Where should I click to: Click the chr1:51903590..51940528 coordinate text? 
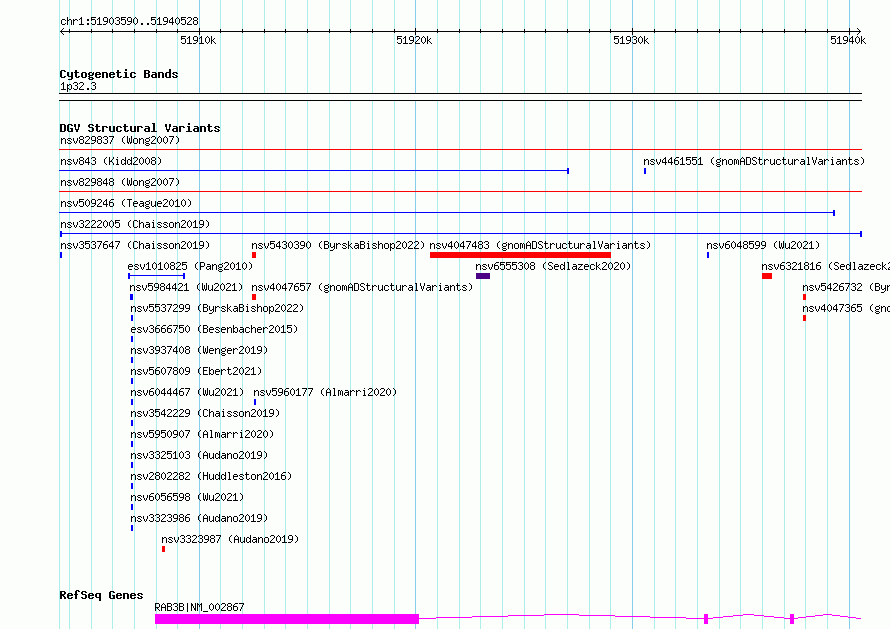click(129, 21)
